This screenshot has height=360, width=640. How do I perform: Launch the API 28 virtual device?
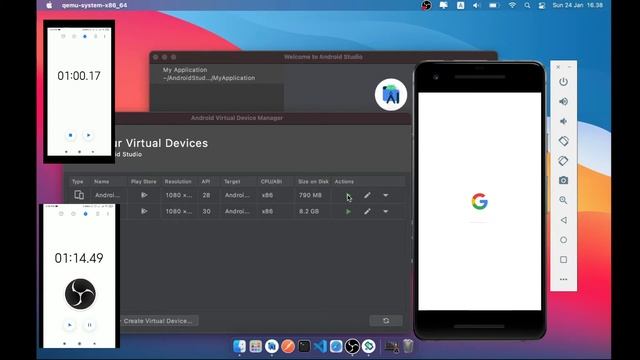pyautogui.click(x=348, y=196)
